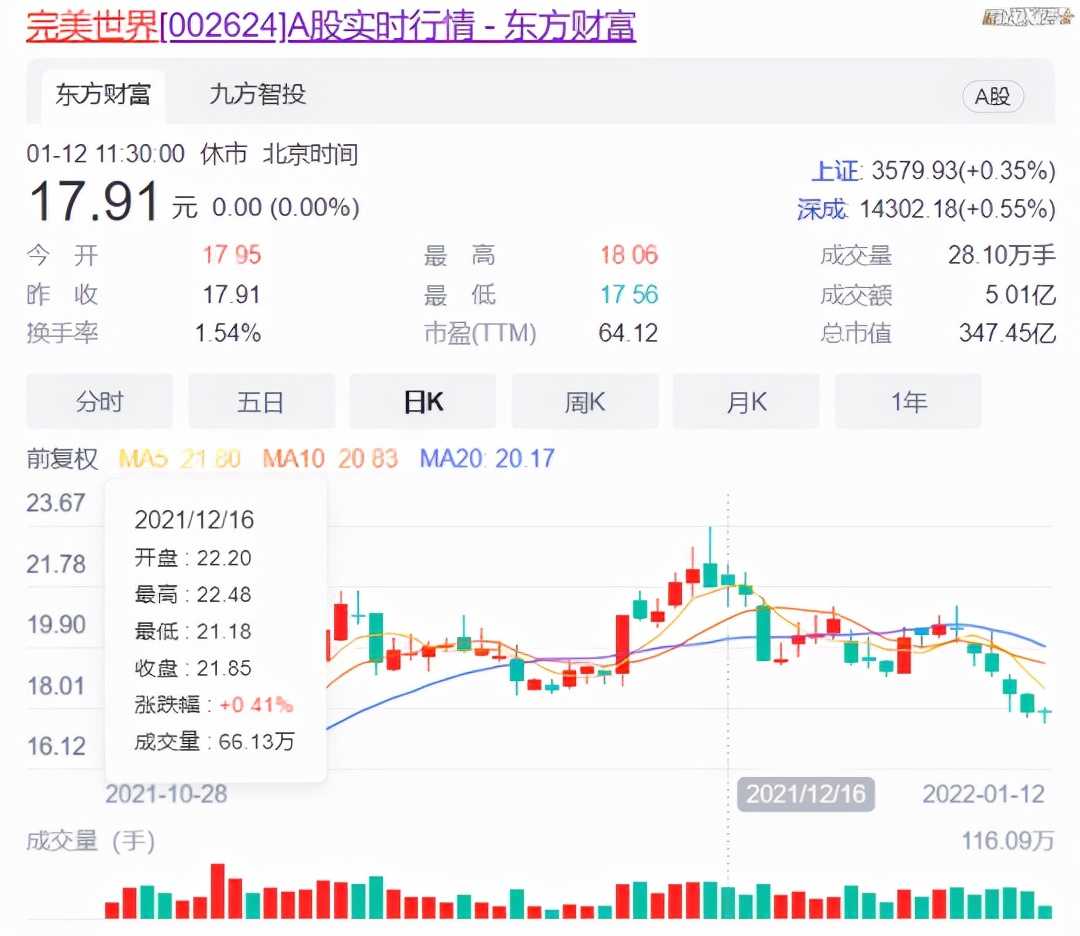Select the 五日 chart tab

[x=261, y=402]
